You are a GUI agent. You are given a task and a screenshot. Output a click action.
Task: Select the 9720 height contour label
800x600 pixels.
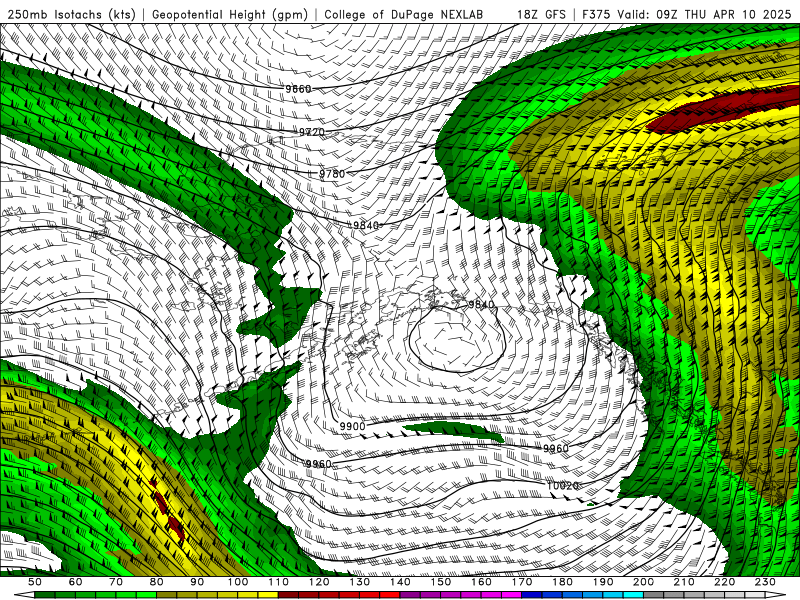pyautogui.click(x=312, y=132)
